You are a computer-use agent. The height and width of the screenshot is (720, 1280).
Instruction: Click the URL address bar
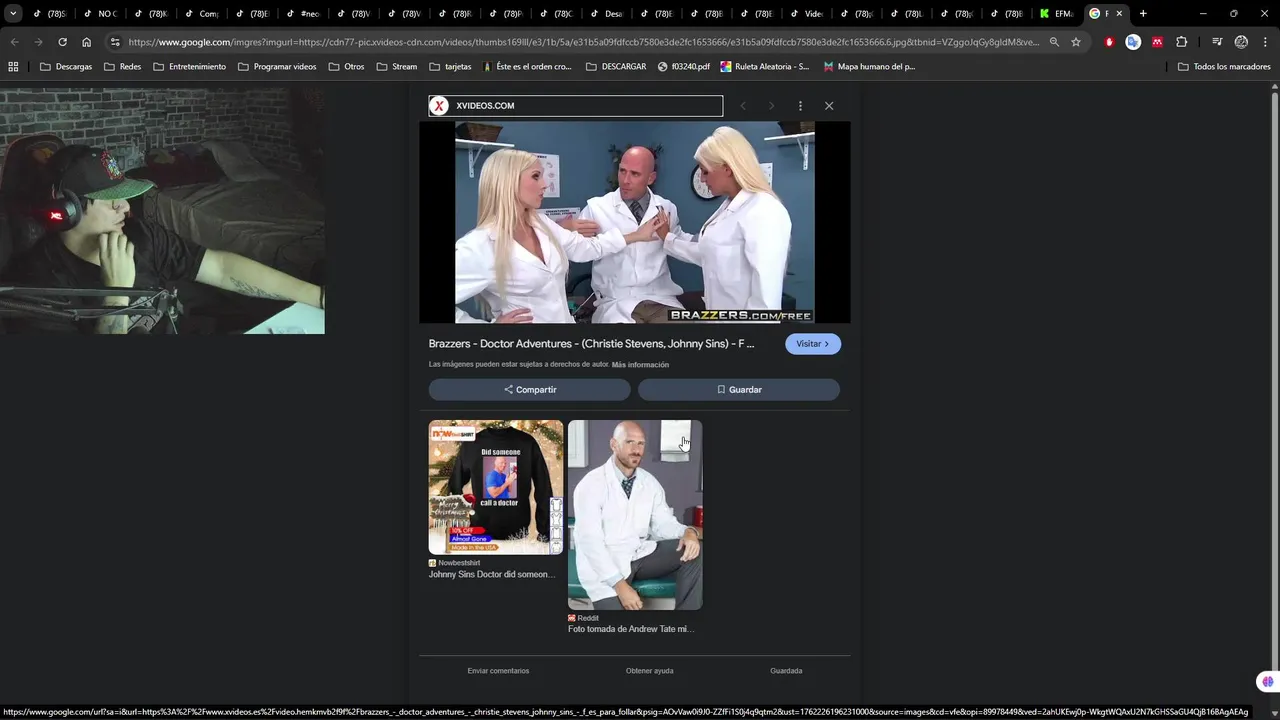[584, 42]
